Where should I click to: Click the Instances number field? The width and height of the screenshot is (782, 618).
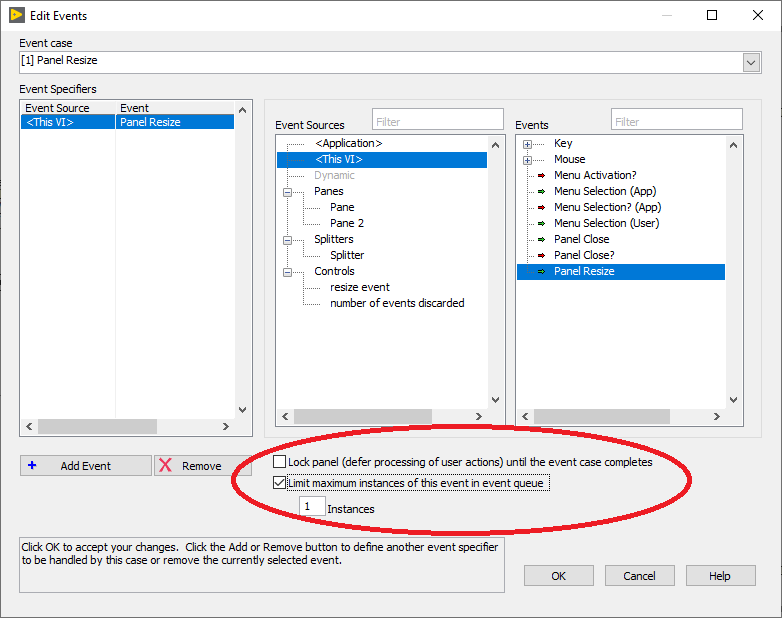tap(312, 506)
